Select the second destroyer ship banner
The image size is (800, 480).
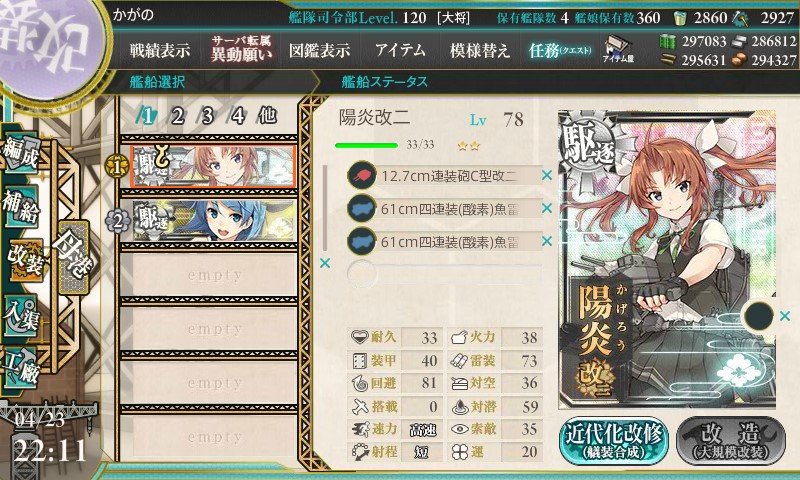[x=214, y=220]
